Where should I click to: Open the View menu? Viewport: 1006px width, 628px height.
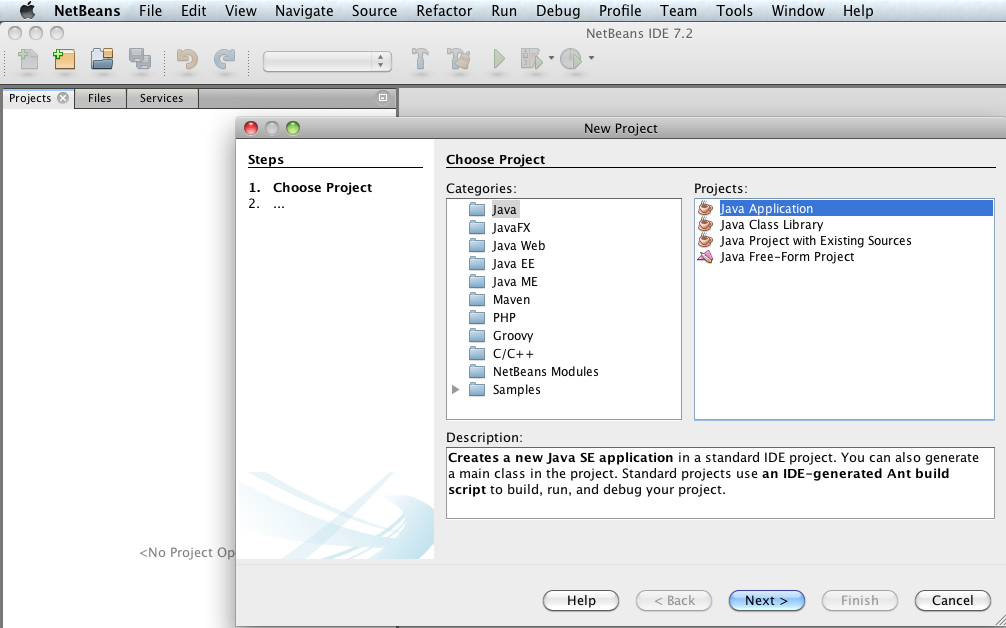(x=241, y=11)
